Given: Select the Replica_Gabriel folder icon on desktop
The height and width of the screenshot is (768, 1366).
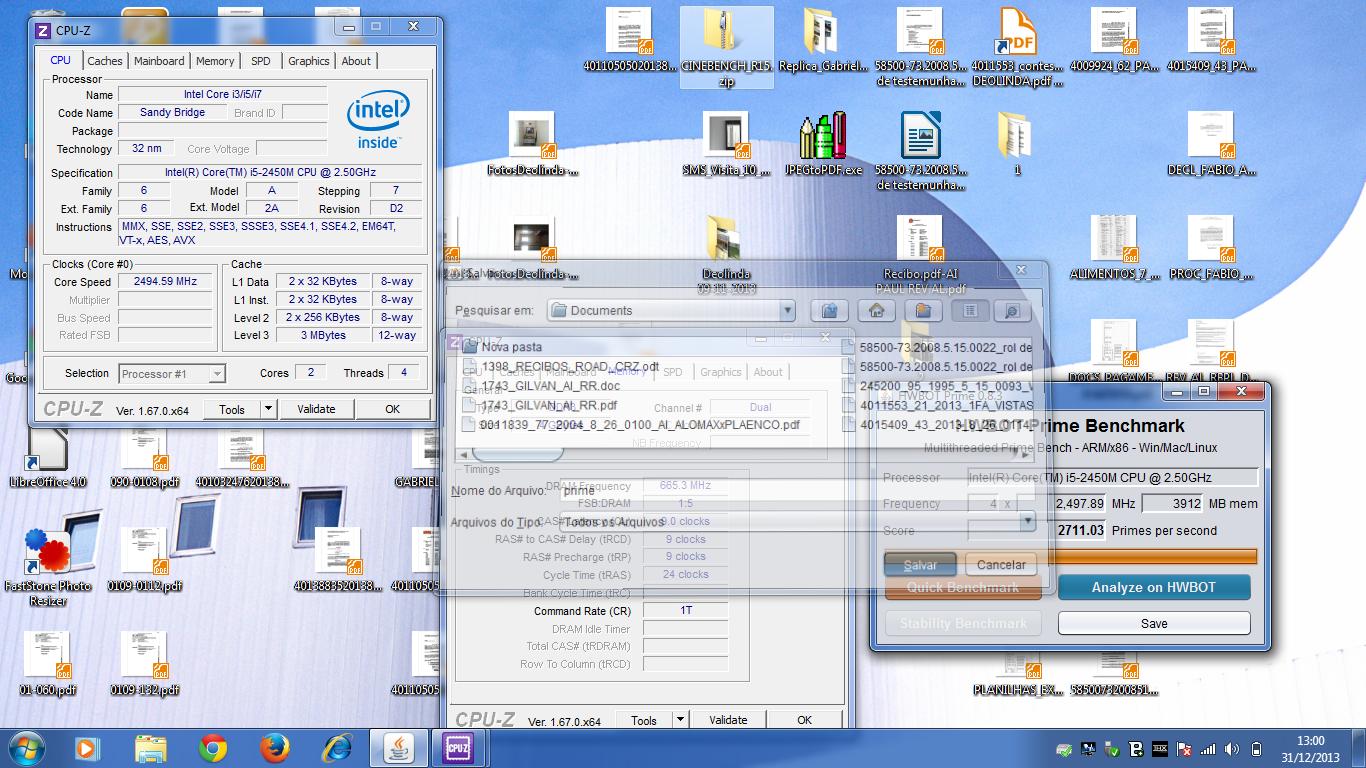Looking at the screenshot, I should pos(822,40).
